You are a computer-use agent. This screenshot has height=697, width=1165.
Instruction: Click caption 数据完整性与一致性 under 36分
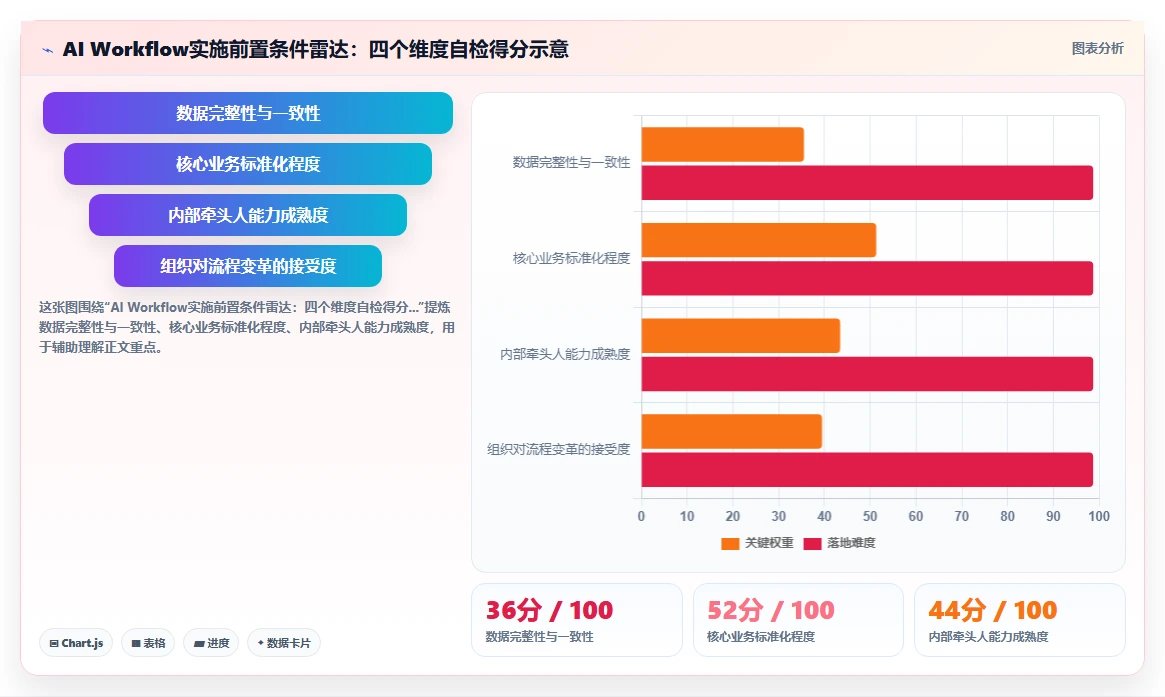coord(539,637)
